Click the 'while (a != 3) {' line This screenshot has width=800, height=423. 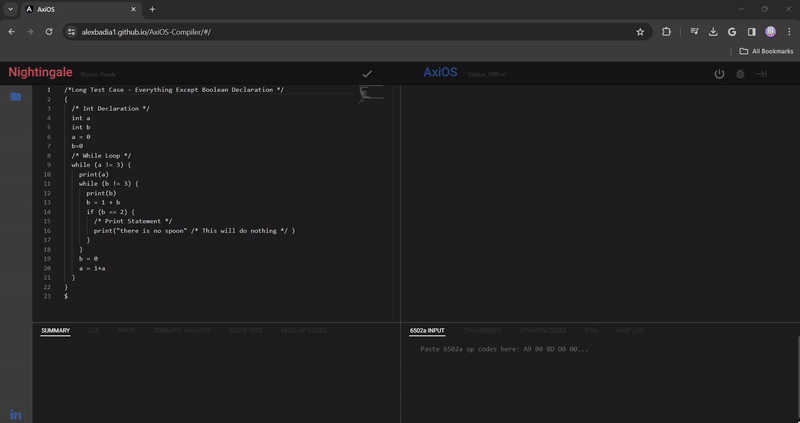click(101, 165)
